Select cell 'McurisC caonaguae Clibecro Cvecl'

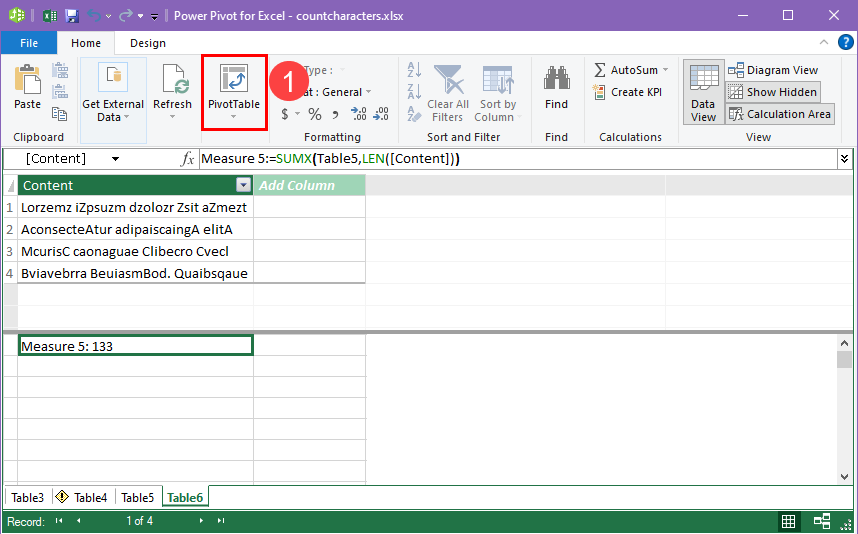(x=136, y=251)
